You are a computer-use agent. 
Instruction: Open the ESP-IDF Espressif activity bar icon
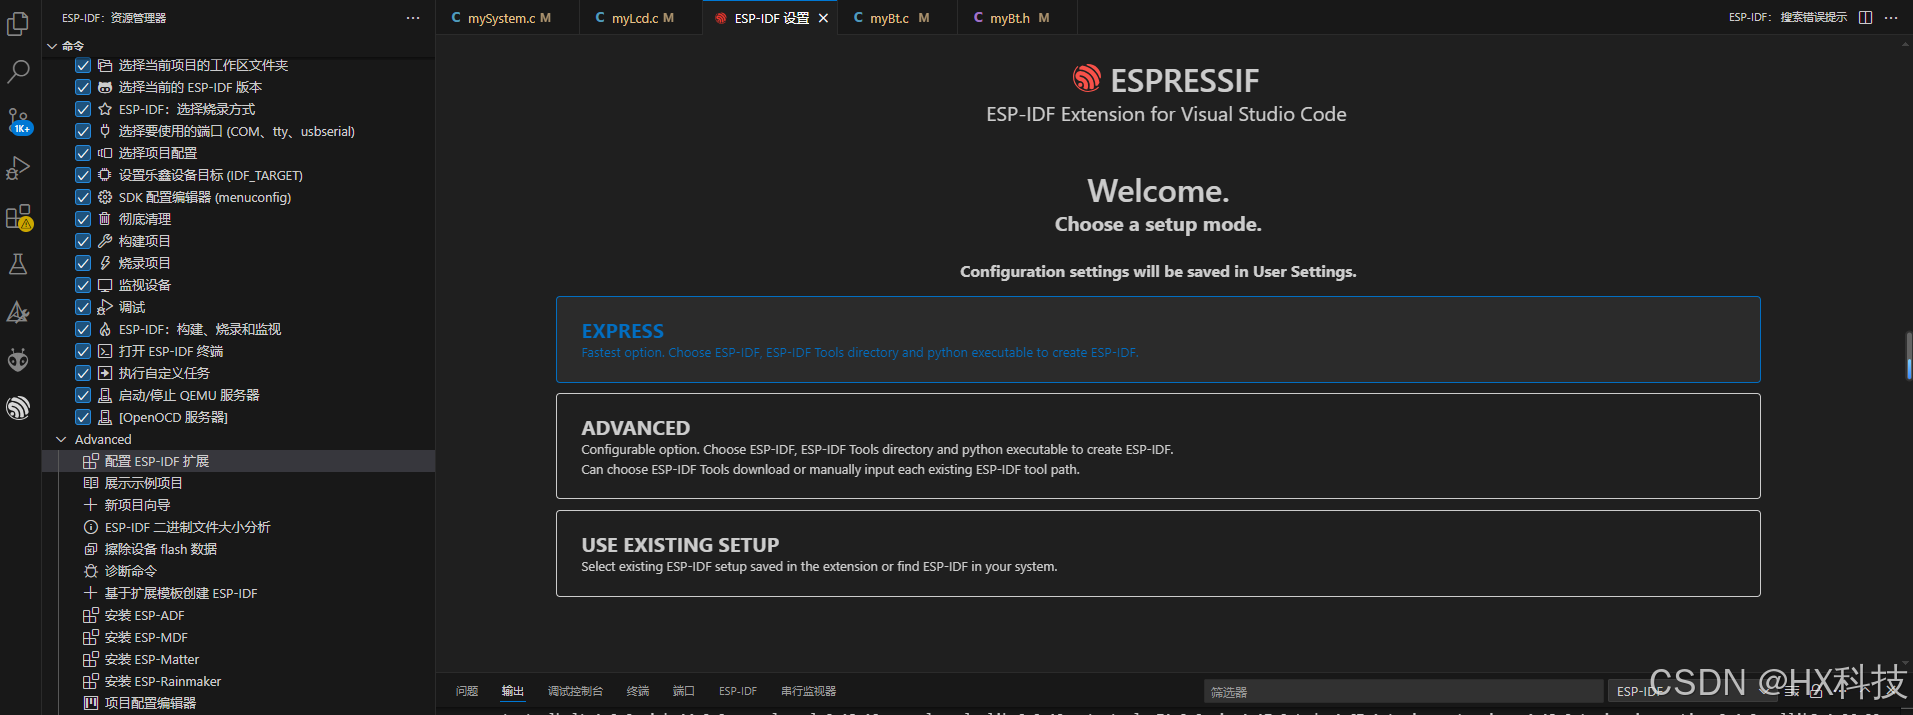(18, 408)
